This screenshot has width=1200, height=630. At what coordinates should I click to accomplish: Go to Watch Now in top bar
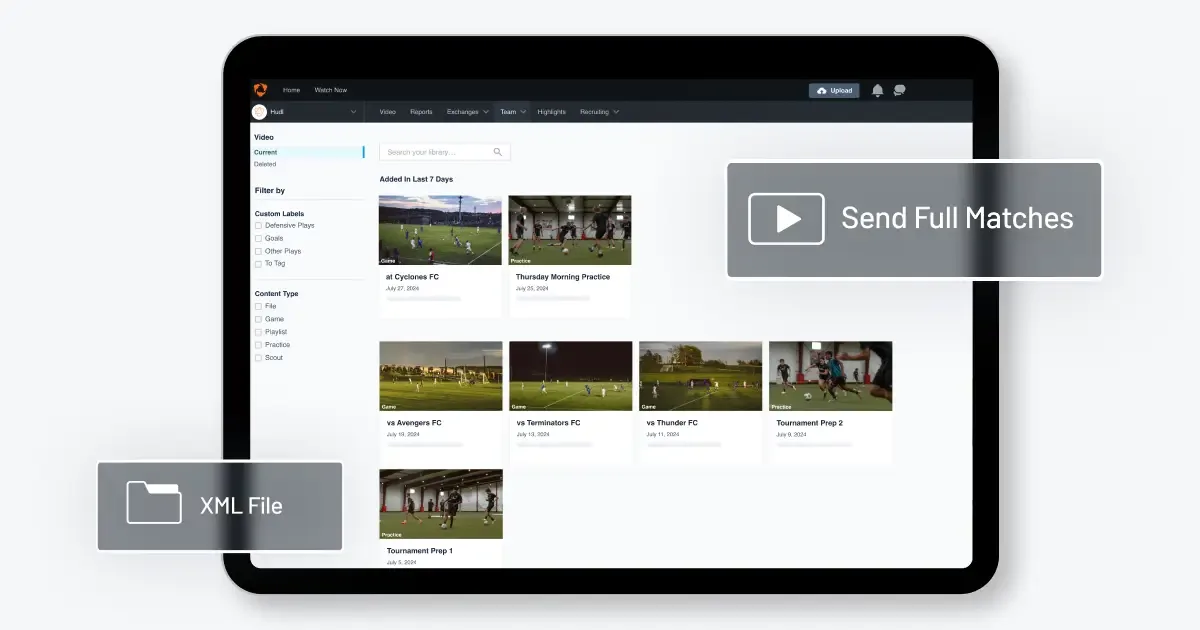331,90
